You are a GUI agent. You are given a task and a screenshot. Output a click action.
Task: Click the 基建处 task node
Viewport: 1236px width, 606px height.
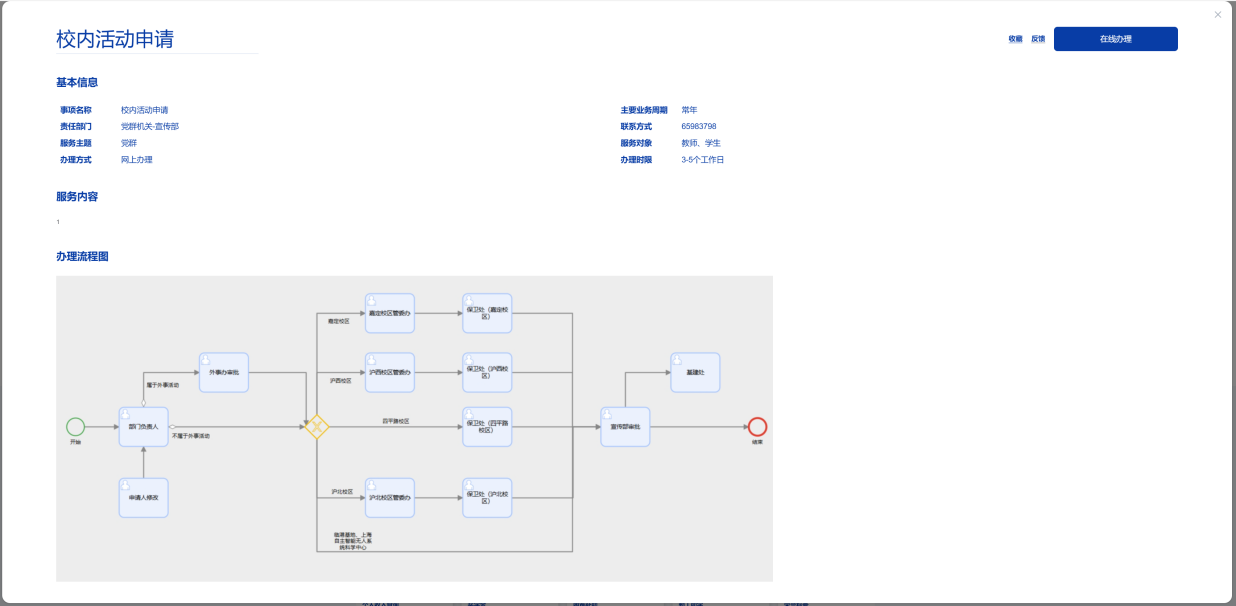695,372
